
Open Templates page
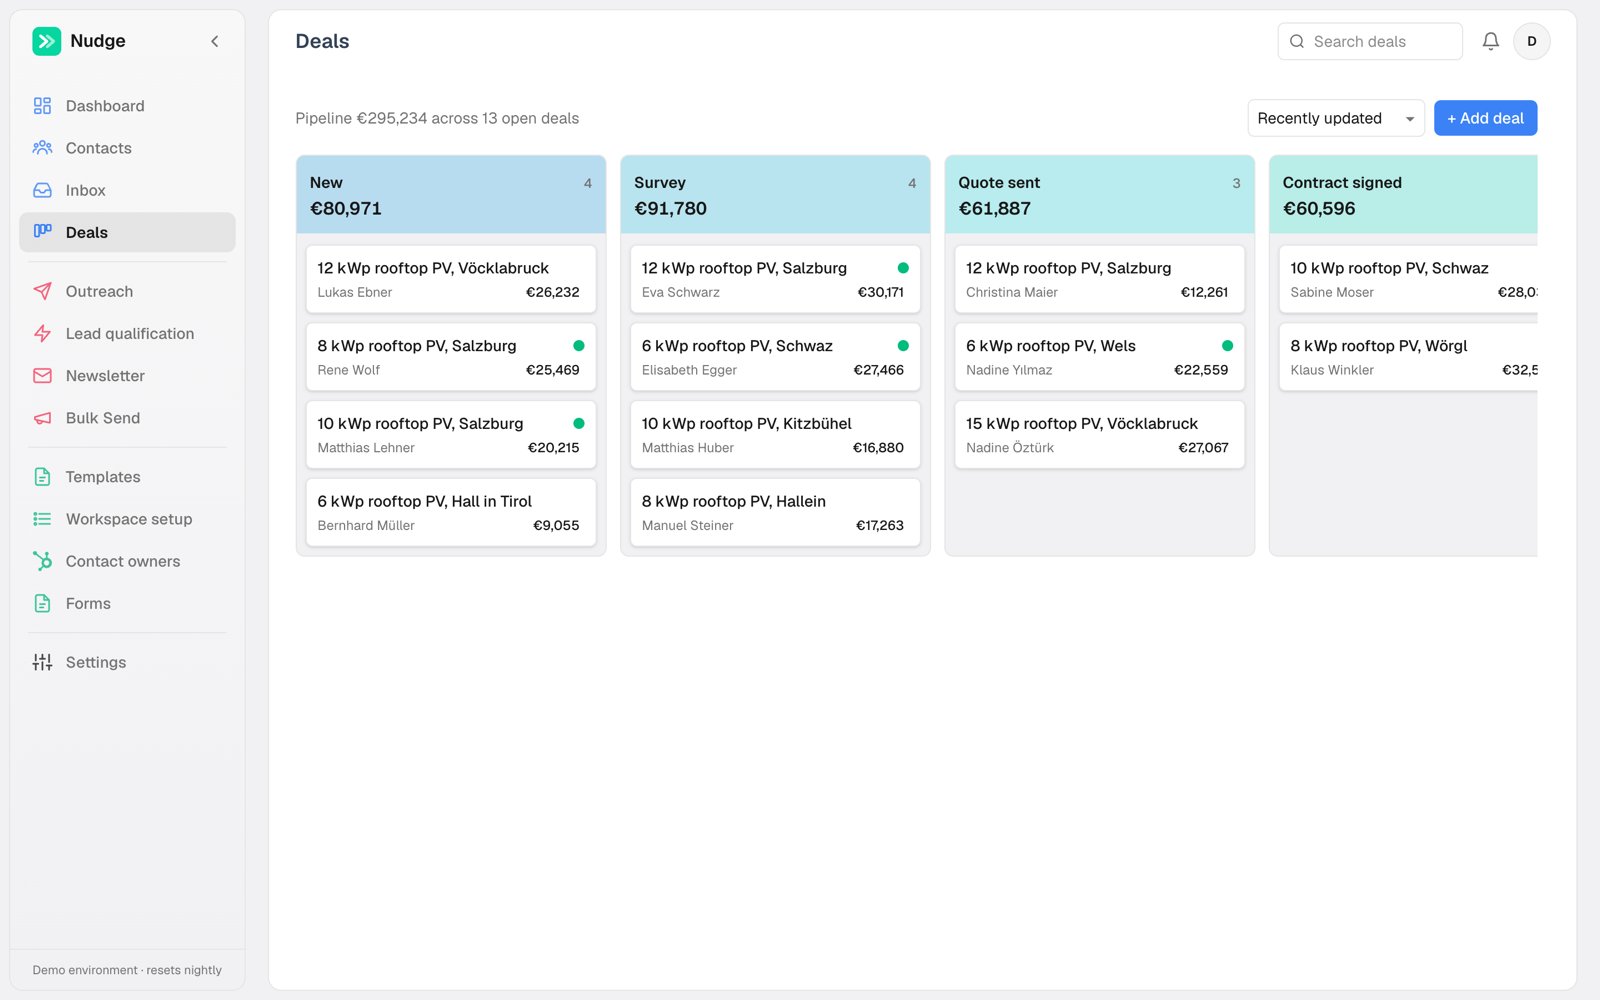127,477
